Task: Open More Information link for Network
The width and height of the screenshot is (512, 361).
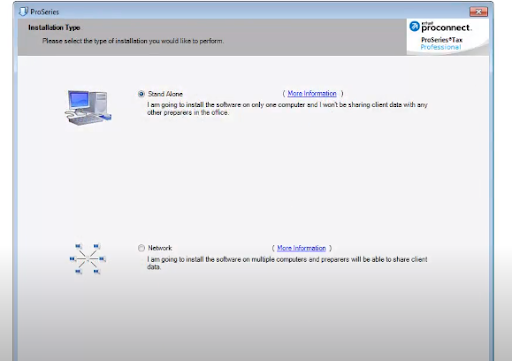Action: pyautogui.click(x=301, y=248)
